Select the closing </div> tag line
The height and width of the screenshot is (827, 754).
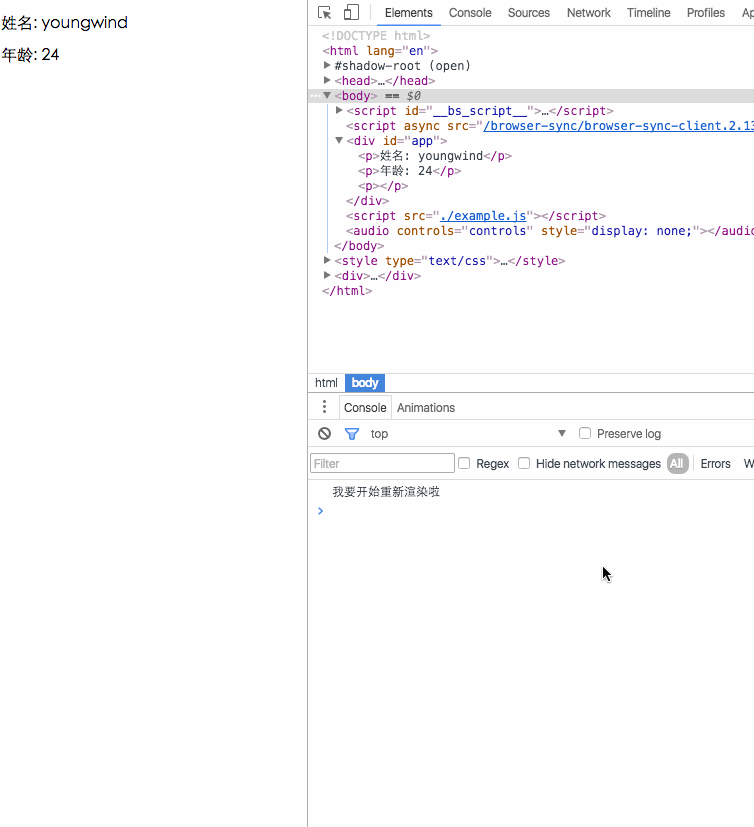click(x=368, y=201)
